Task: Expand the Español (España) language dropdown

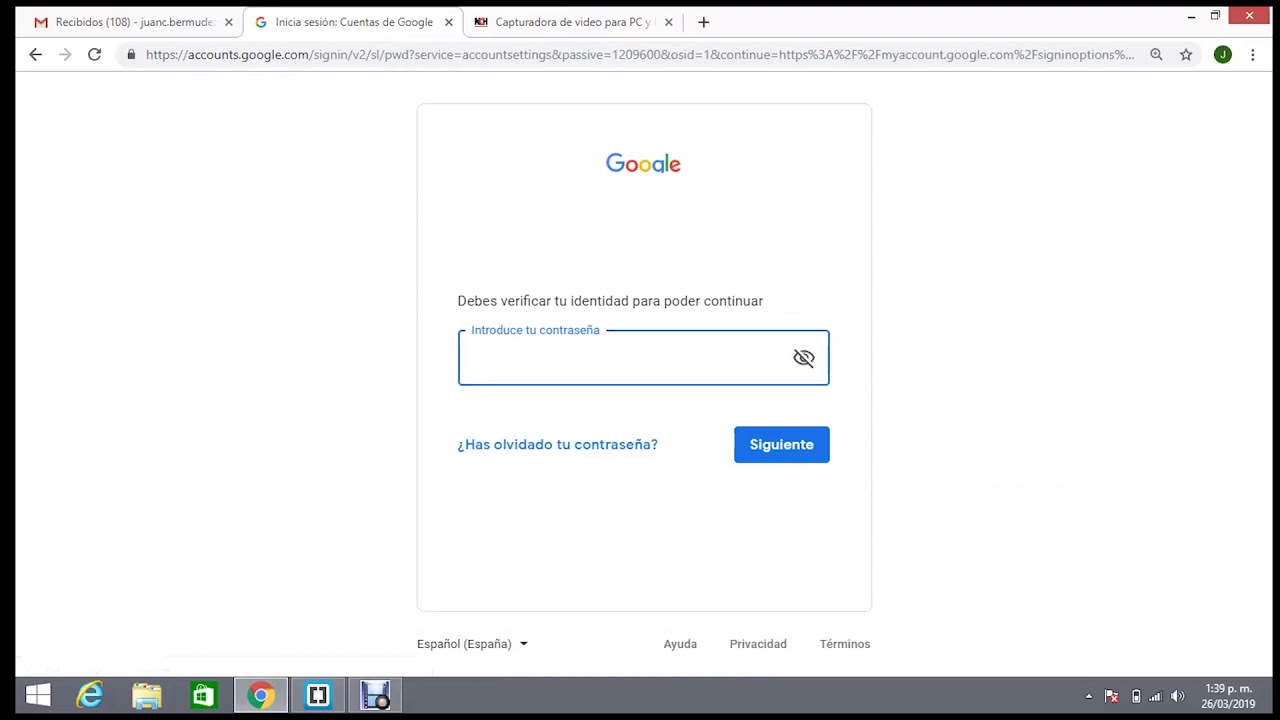Action: (472, 644)
